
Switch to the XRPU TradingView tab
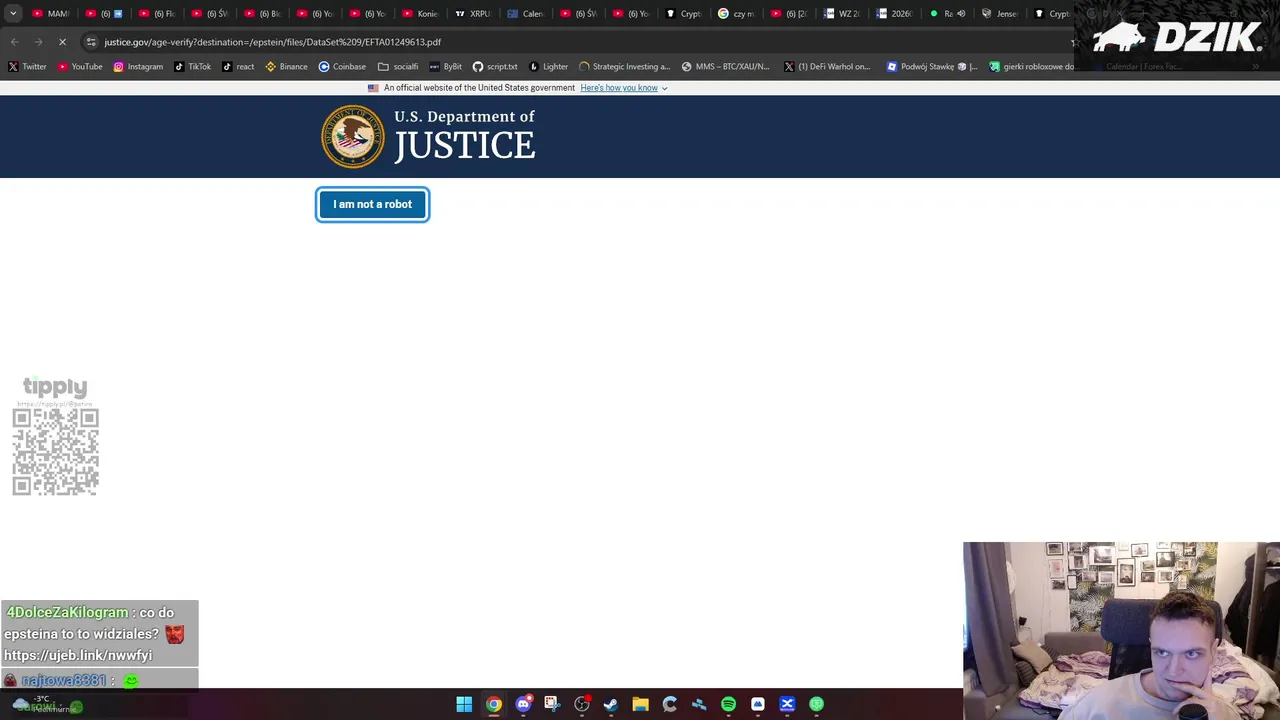click(473, 14)
